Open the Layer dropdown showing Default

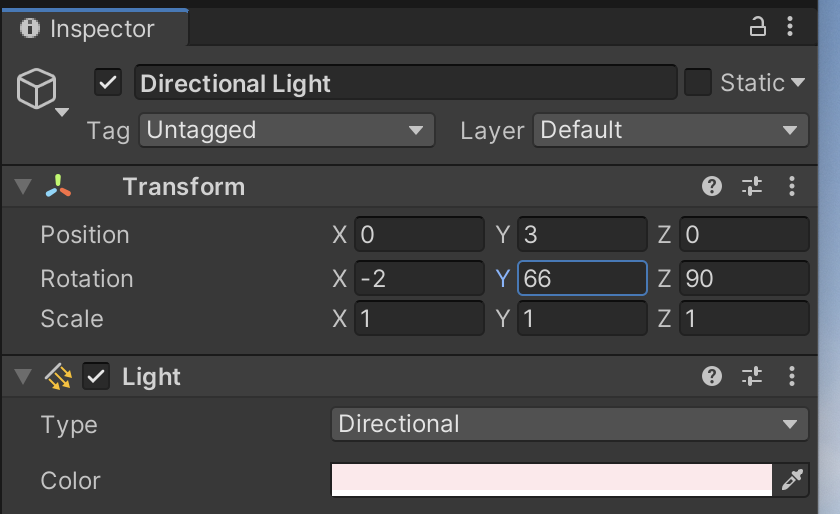click(x=670, y=130)
